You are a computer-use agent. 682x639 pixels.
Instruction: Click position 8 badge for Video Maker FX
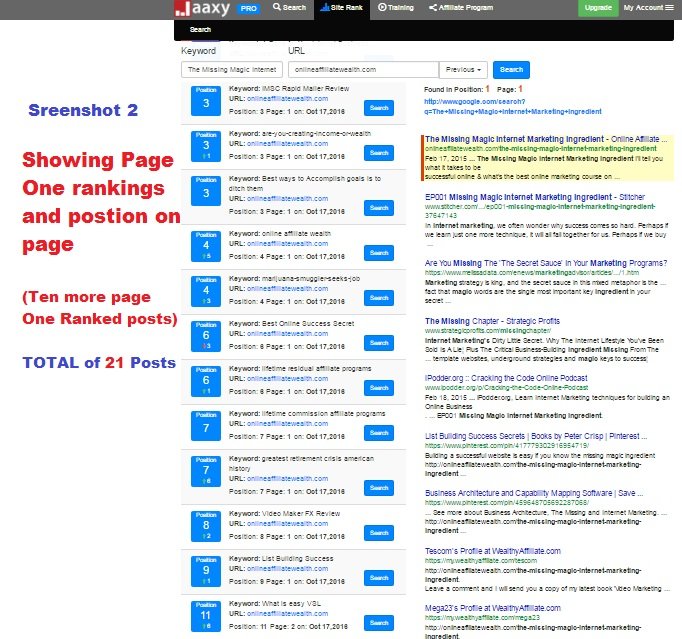[206, 526]
